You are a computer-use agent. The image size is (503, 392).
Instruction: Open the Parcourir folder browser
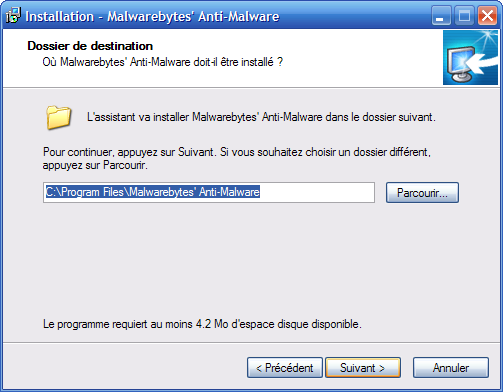pos(422,192)
